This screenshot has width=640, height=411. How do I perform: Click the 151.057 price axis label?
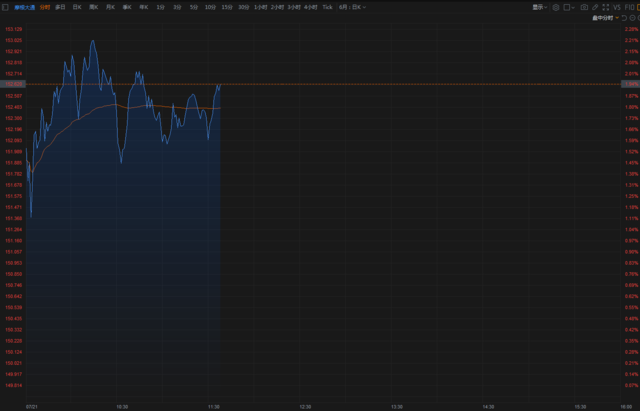13,252
